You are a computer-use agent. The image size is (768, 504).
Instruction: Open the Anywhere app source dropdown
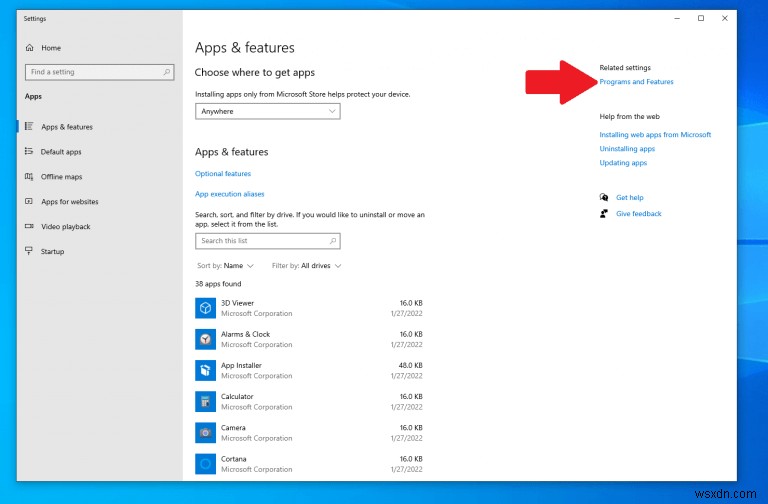point(267,111)
